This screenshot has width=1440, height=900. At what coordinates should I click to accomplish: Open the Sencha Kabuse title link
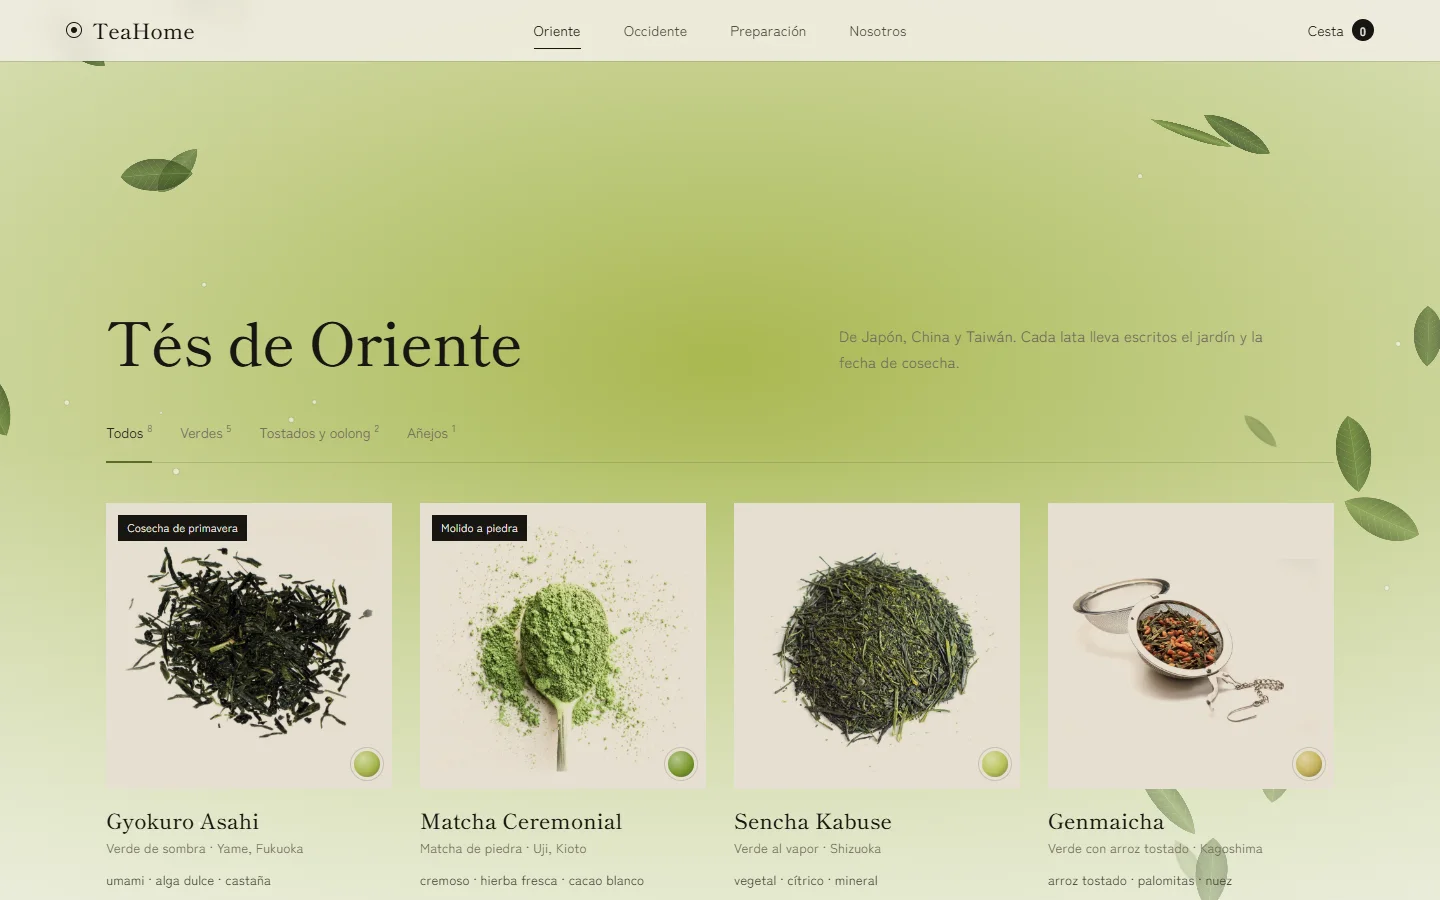pos(813,822)
